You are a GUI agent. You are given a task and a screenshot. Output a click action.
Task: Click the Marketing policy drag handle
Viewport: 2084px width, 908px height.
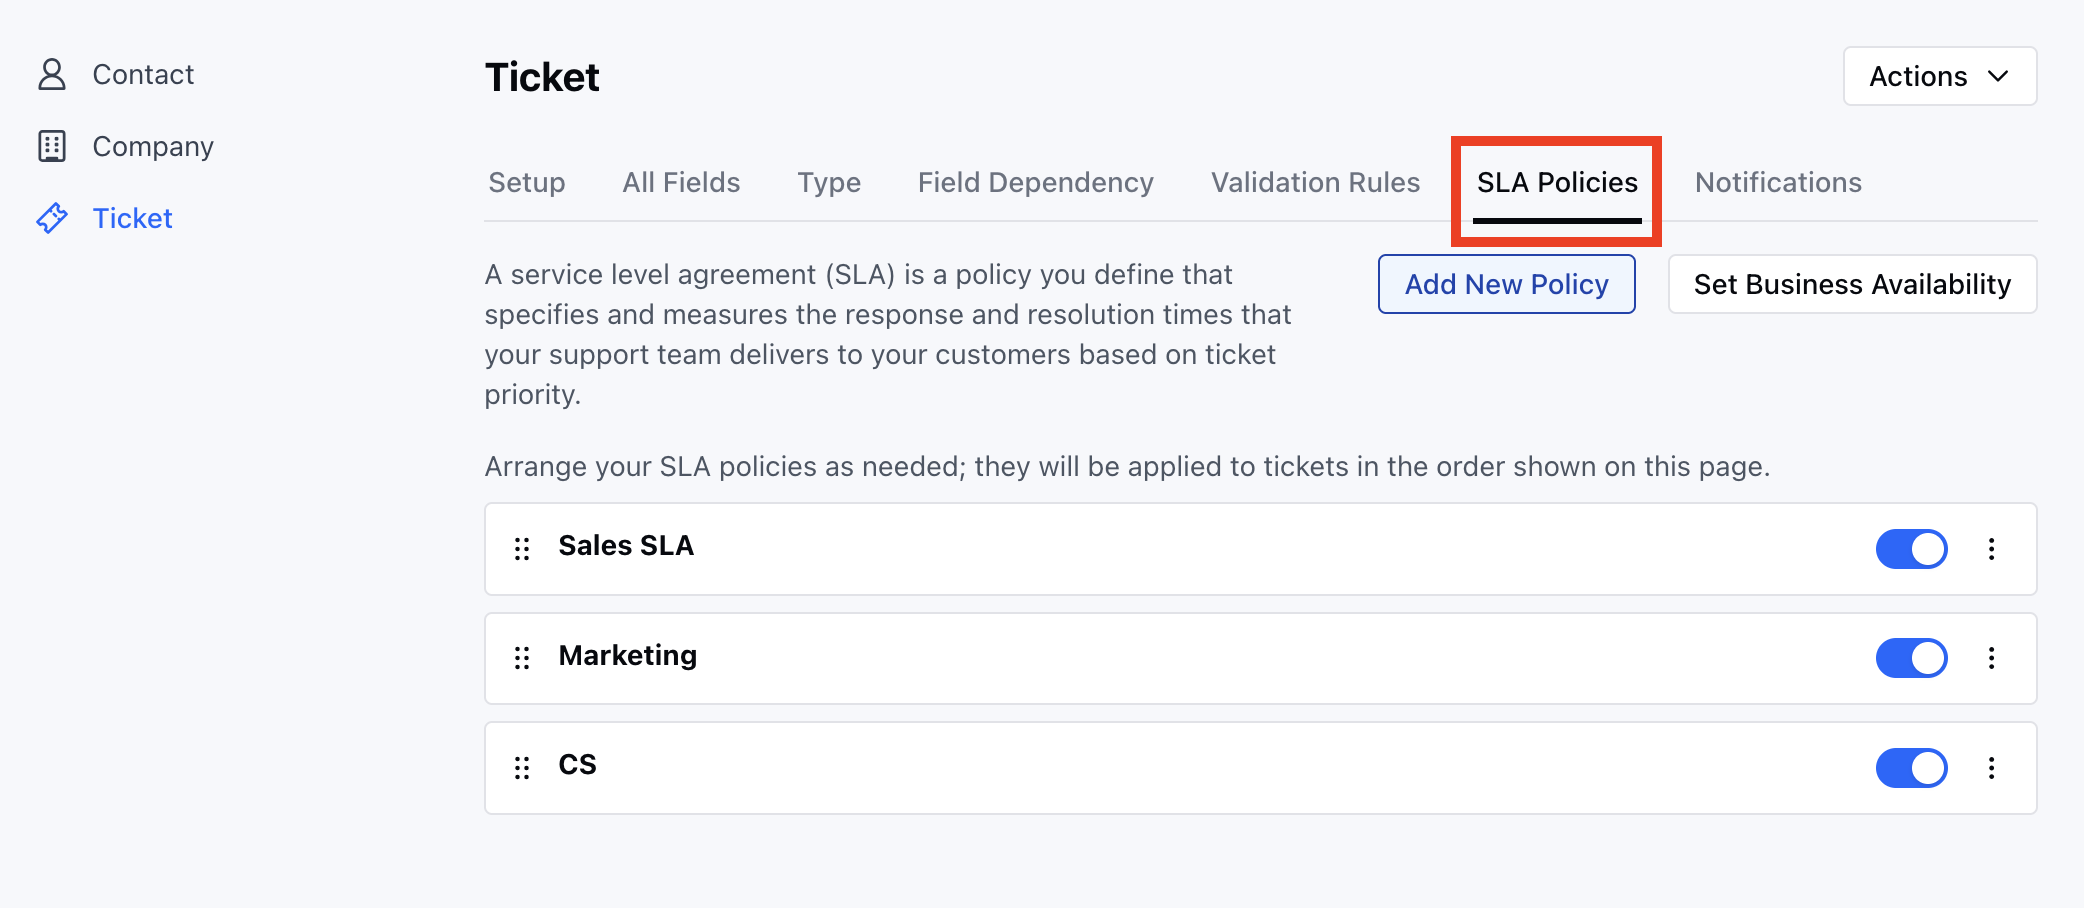(522, 658)
